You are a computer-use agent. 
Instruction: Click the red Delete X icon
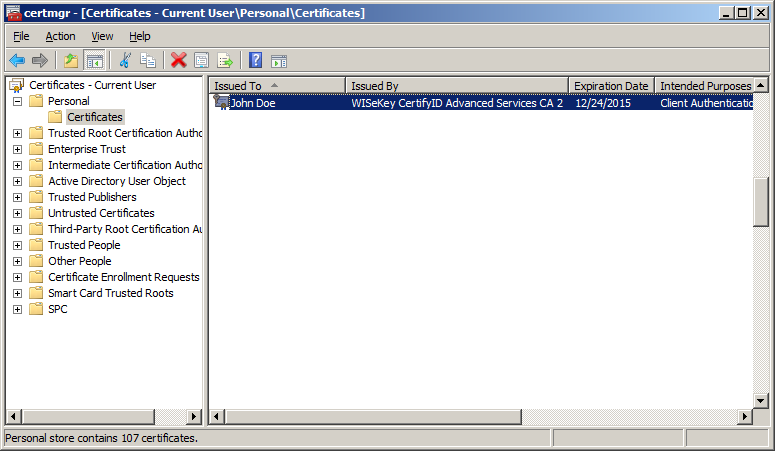[x=179, y=60]
